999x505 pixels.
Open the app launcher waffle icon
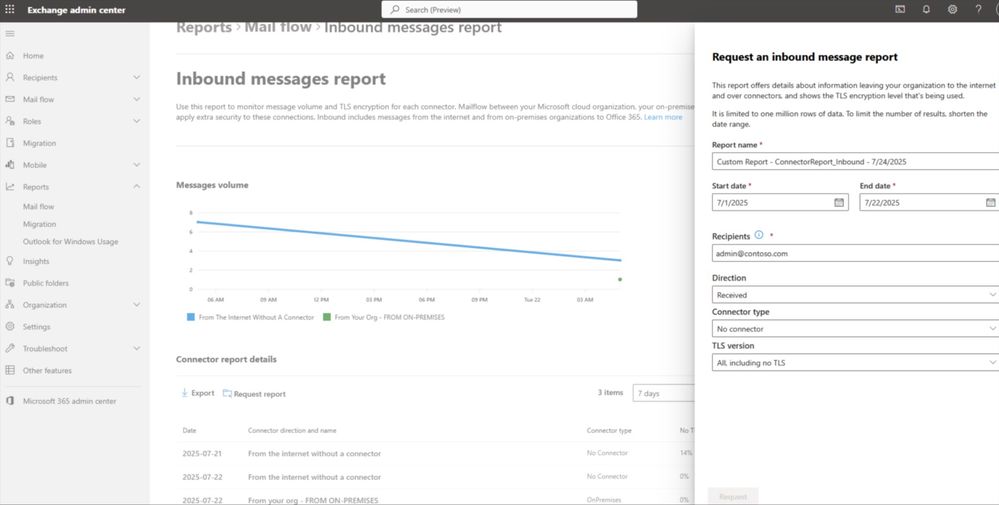(10, 10)
